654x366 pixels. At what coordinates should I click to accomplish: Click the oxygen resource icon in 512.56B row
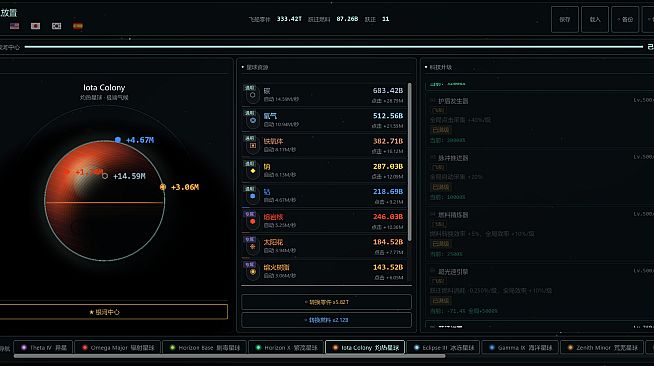[x=252, y=120]
